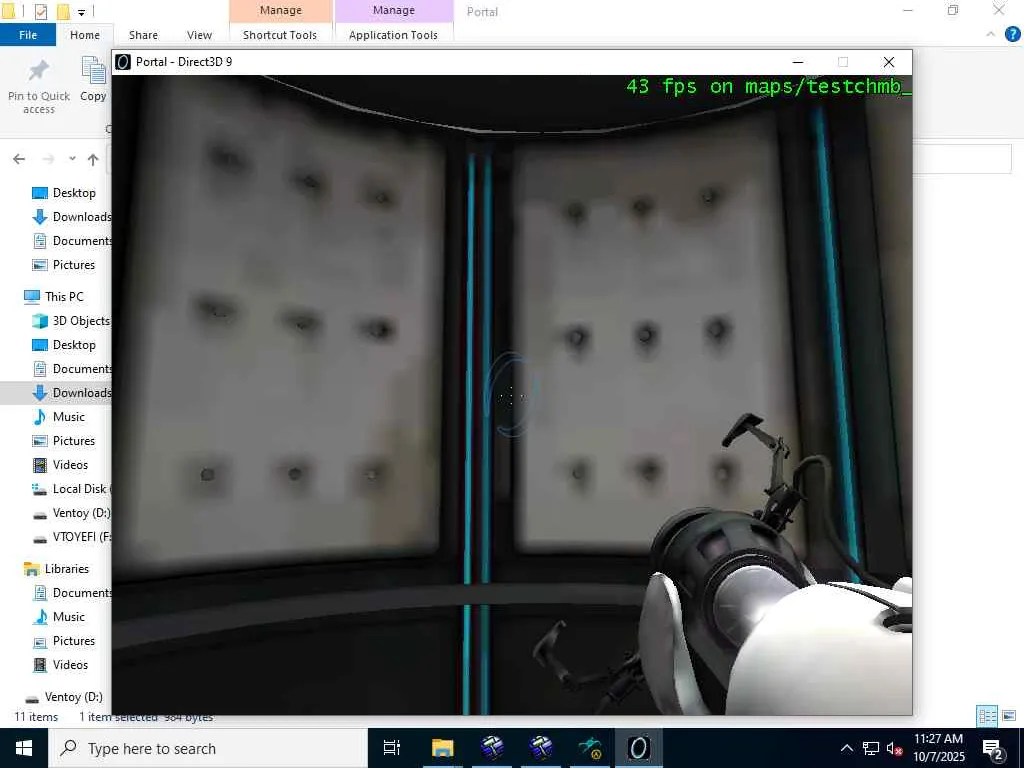Select Libraries in navigation pane
The image size is (1024, 768).
(67, 569)
